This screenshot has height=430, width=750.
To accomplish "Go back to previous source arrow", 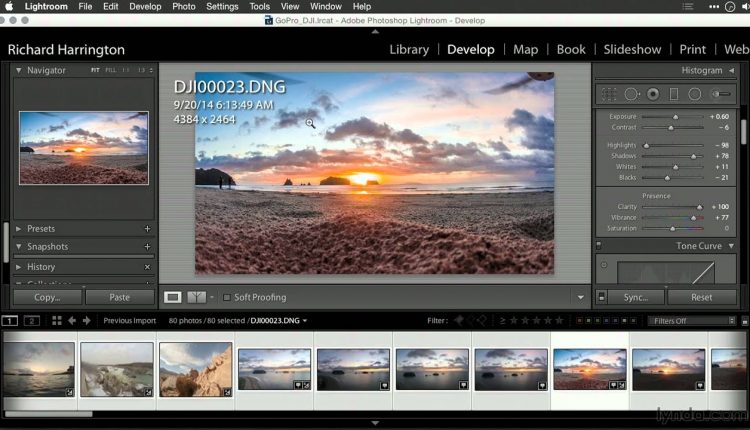I will (x=72, y=320).
